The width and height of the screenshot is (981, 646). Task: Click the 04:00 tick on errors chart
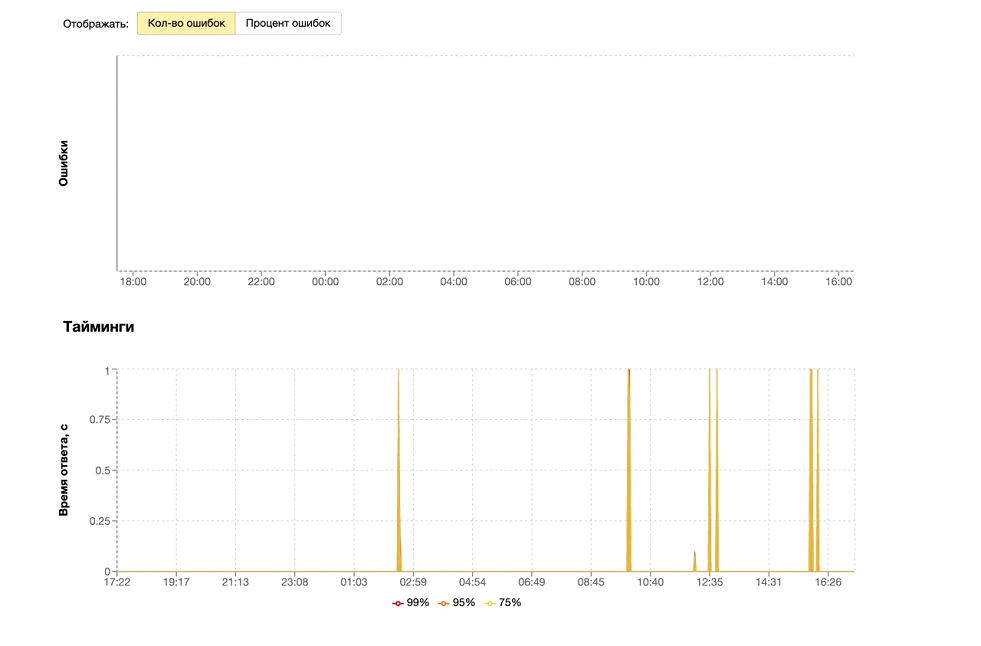tap(454, 281)
